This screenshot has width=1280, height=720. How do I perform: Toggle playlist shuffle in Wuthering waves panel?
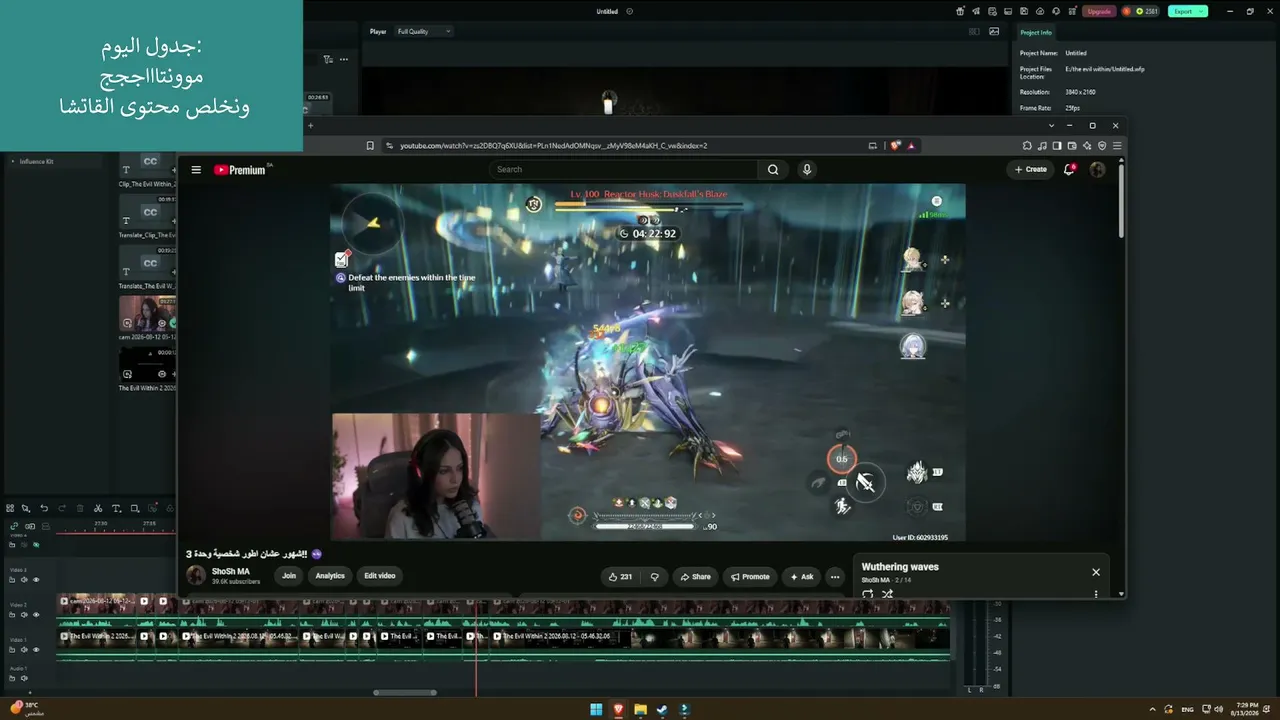(x=887, y=594)
